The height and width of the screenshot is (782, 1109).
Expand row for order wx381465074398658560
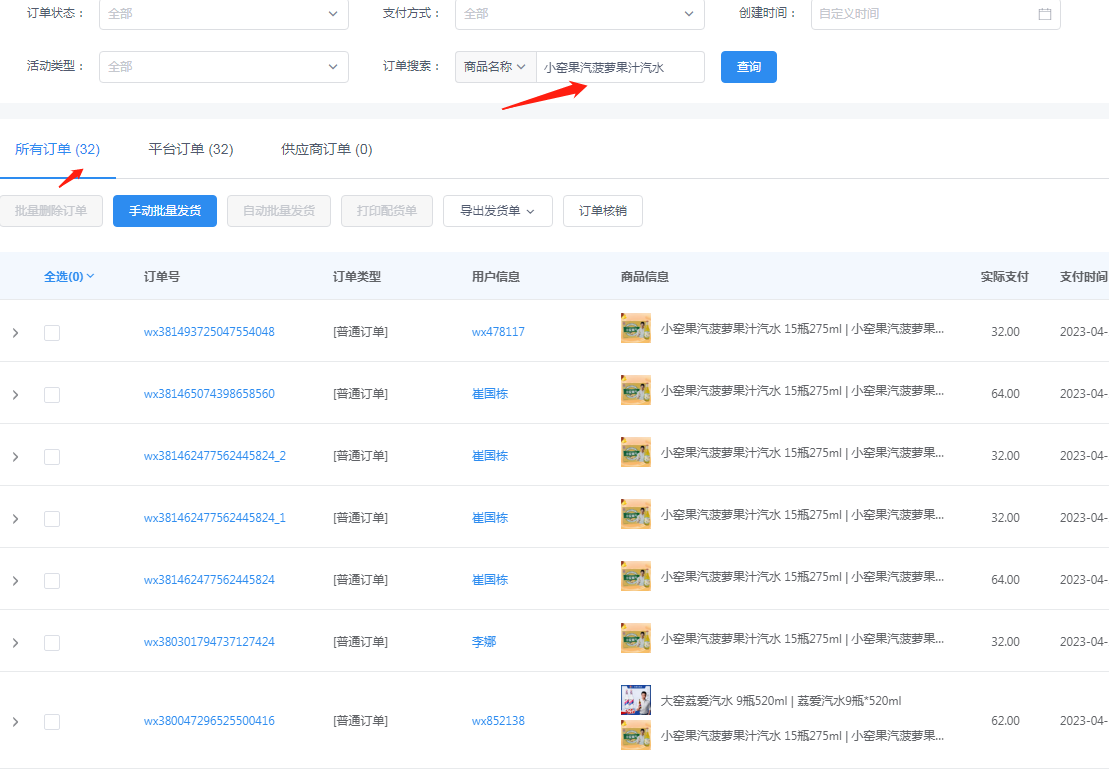click(15, 395)
